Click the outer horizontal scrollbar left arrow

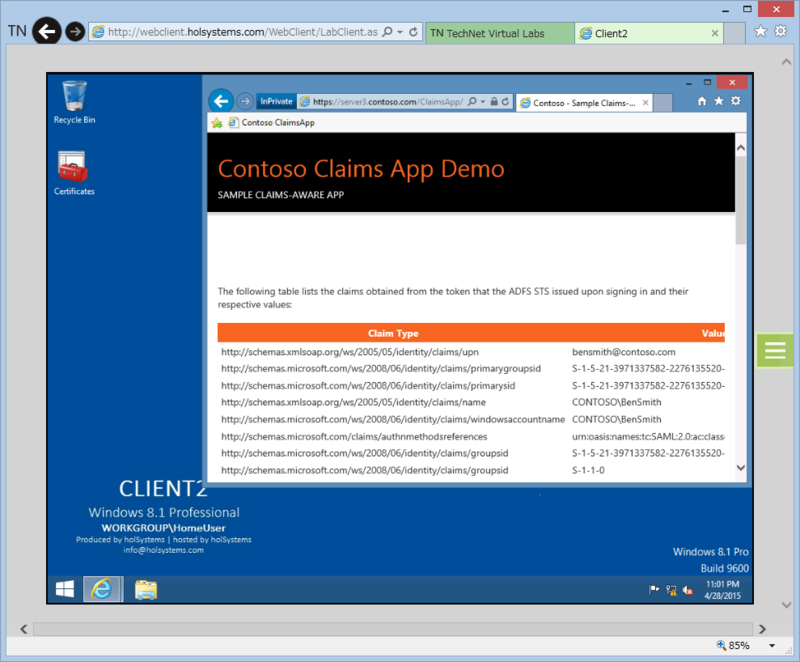point(23,629)
